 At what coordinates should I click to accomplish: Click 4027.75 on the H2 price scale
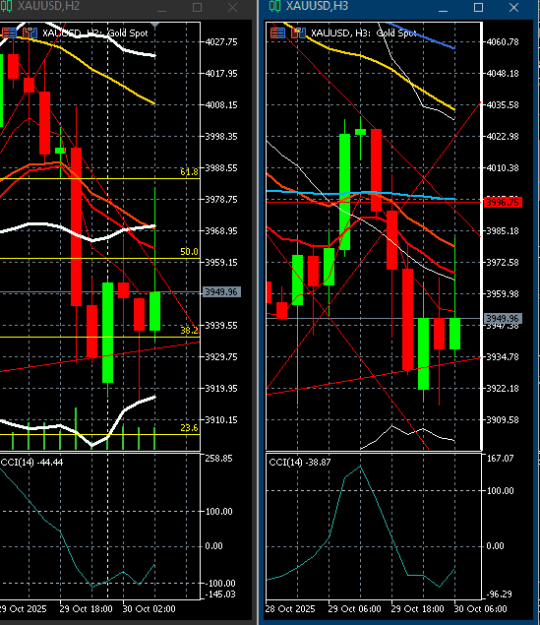tap(221, 42)
